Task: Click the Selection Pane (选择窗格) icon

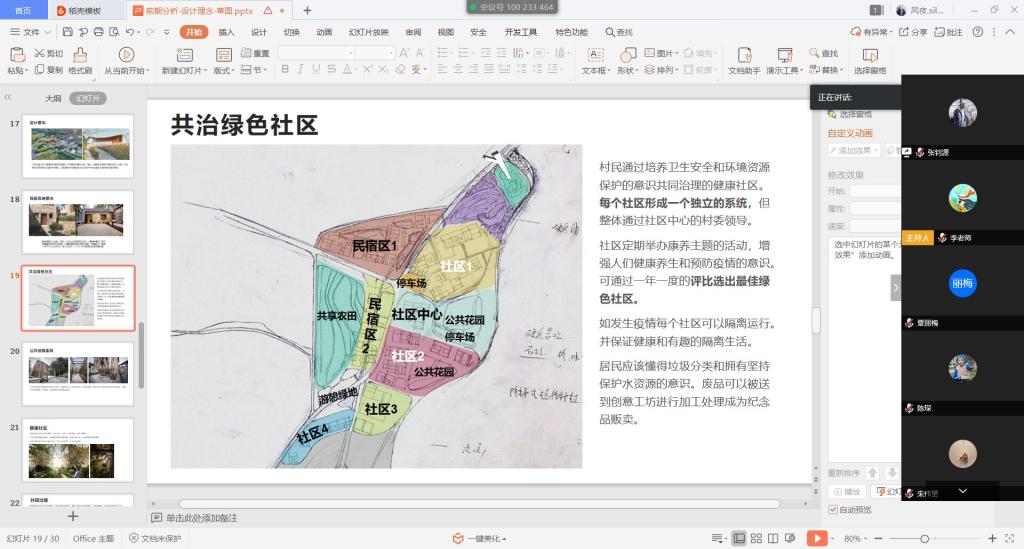Action: (x=869, y=55)
